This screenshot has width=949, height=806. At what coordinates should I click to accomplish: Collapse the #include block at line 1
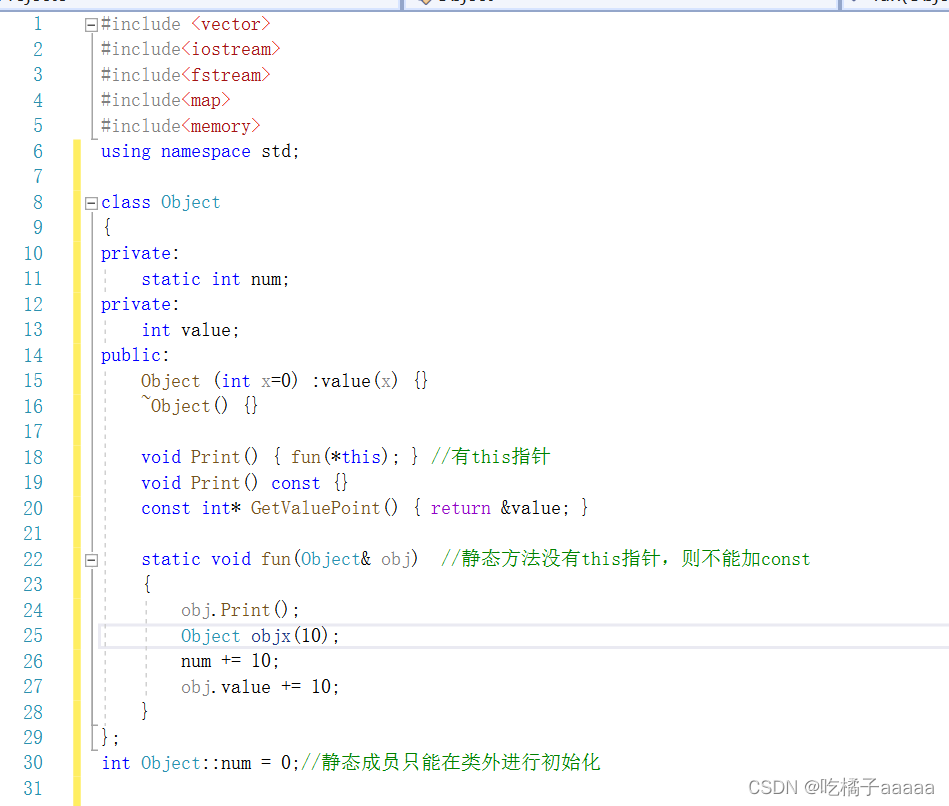tap(91, 24)
